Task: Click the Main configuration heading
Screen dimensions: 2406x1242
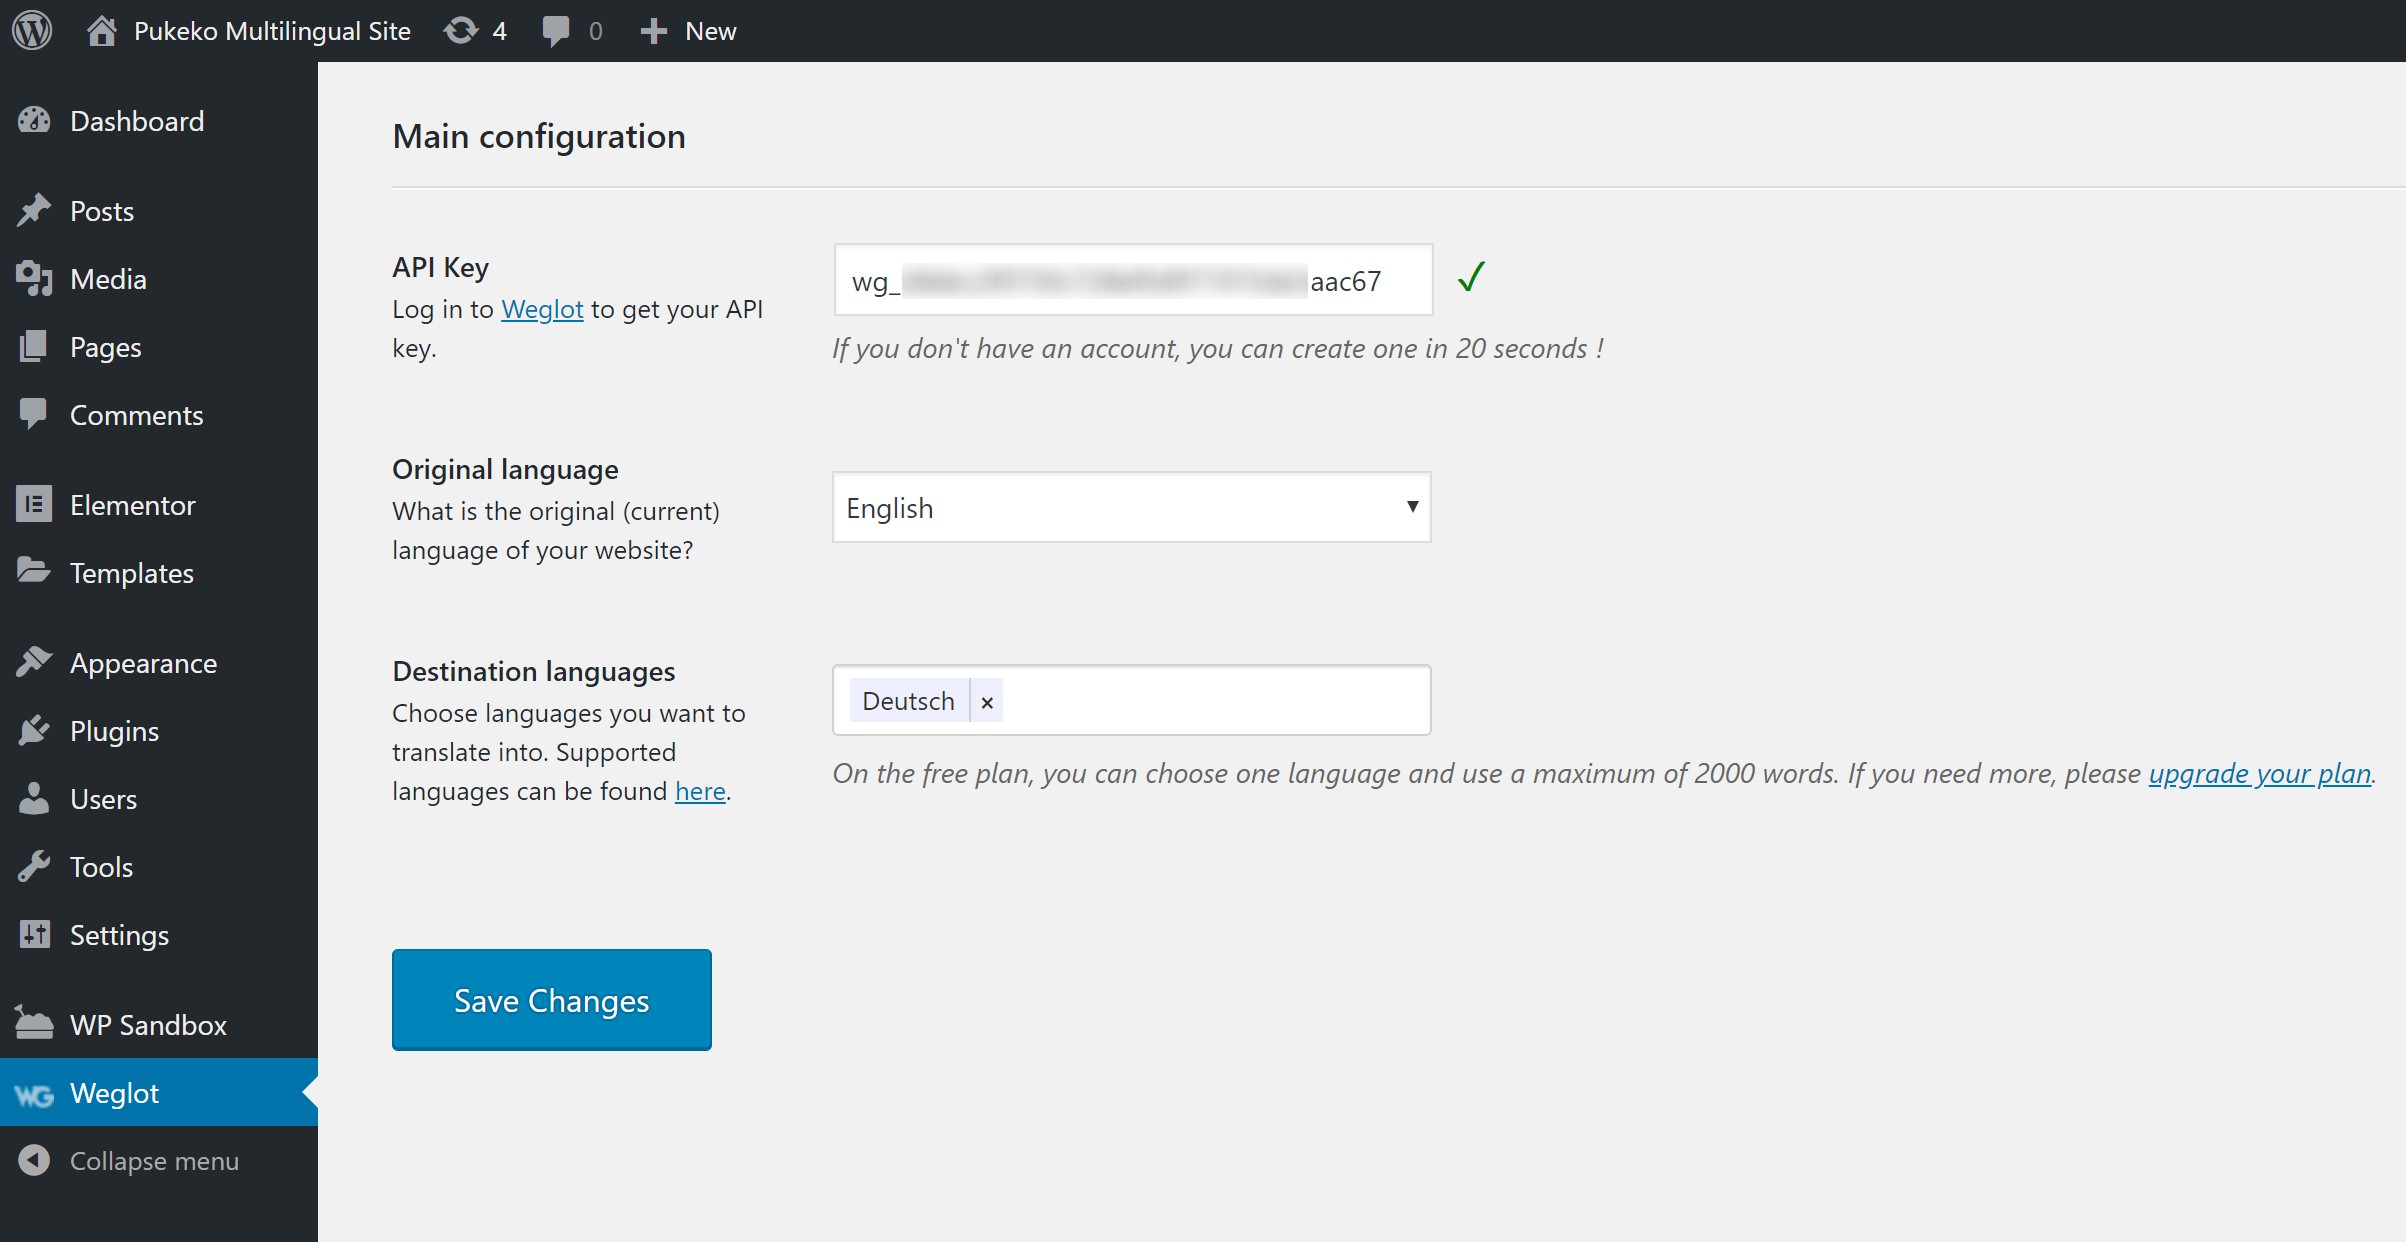Action: (539, 136)
